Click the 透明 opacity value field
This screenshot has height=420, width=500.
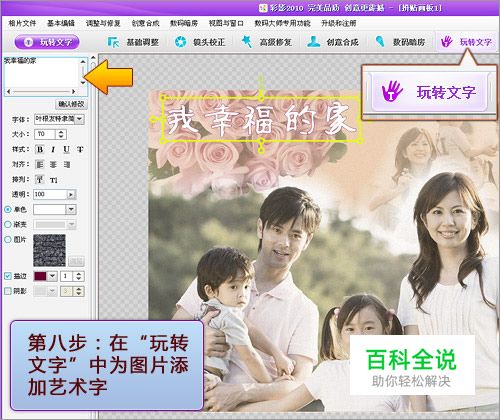pos(50,194)
